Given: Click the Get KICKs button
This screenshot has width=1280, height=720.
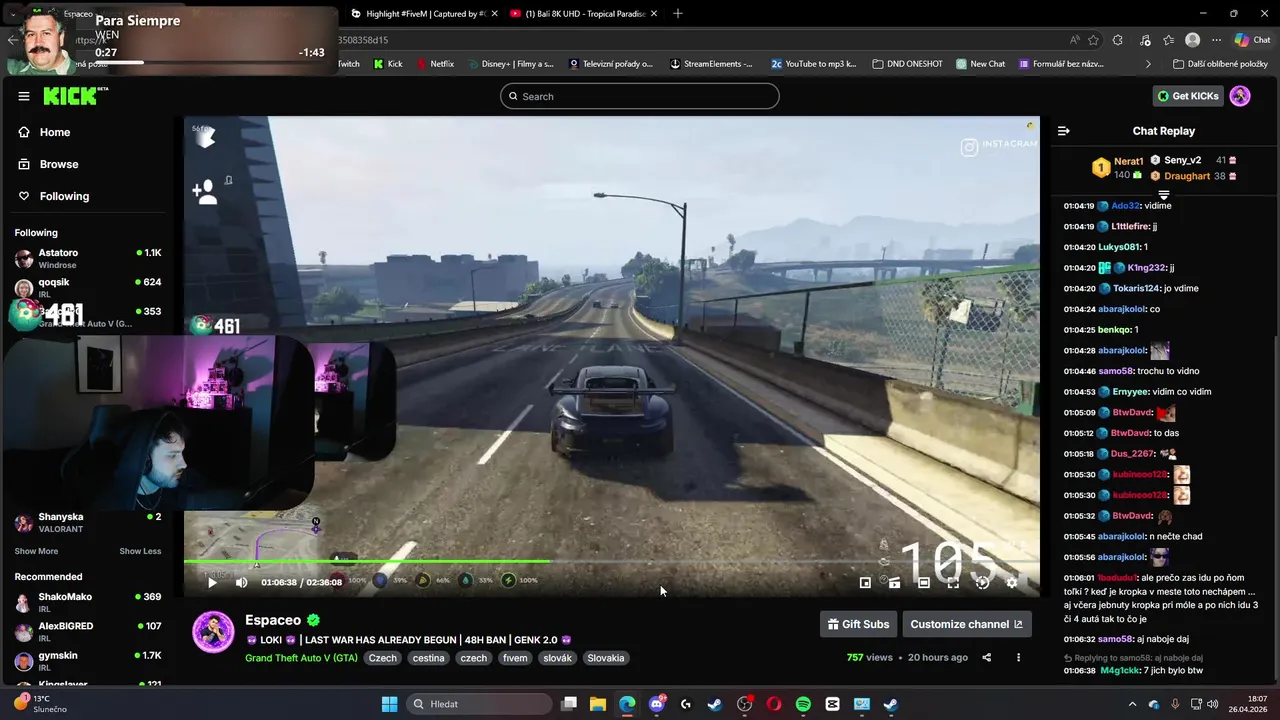Looking at the screenshot, I should [x=1188, y=96].
